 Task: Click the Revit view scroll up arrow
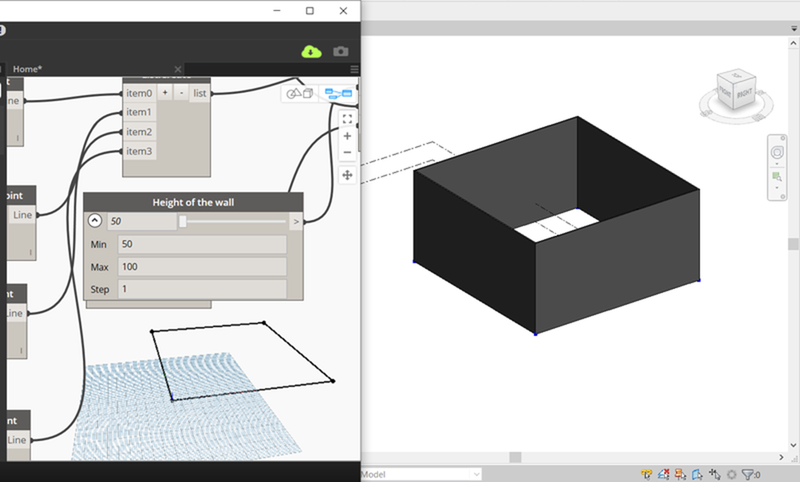[x=793, y=43]
